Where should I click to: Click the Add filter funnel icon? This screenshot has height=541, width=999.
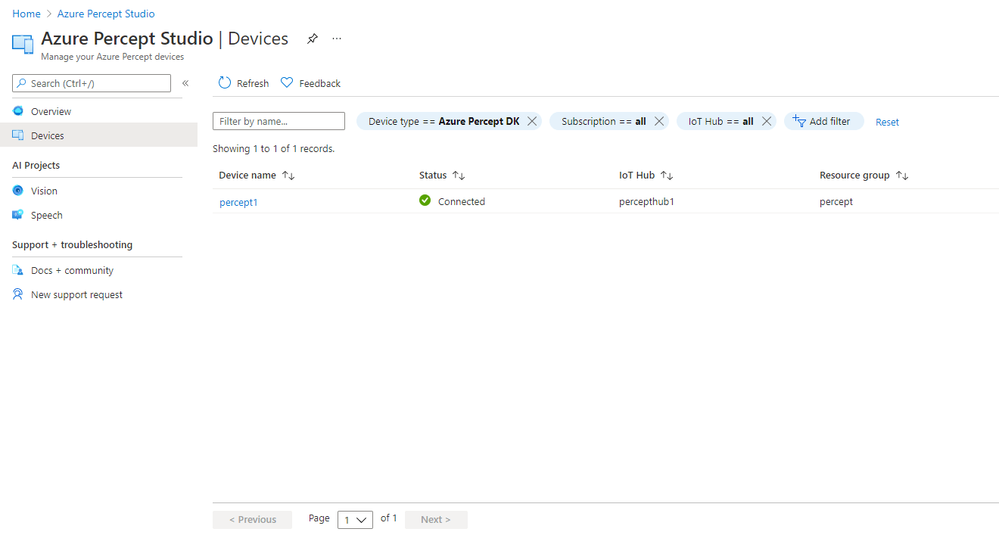pos(799,120)
